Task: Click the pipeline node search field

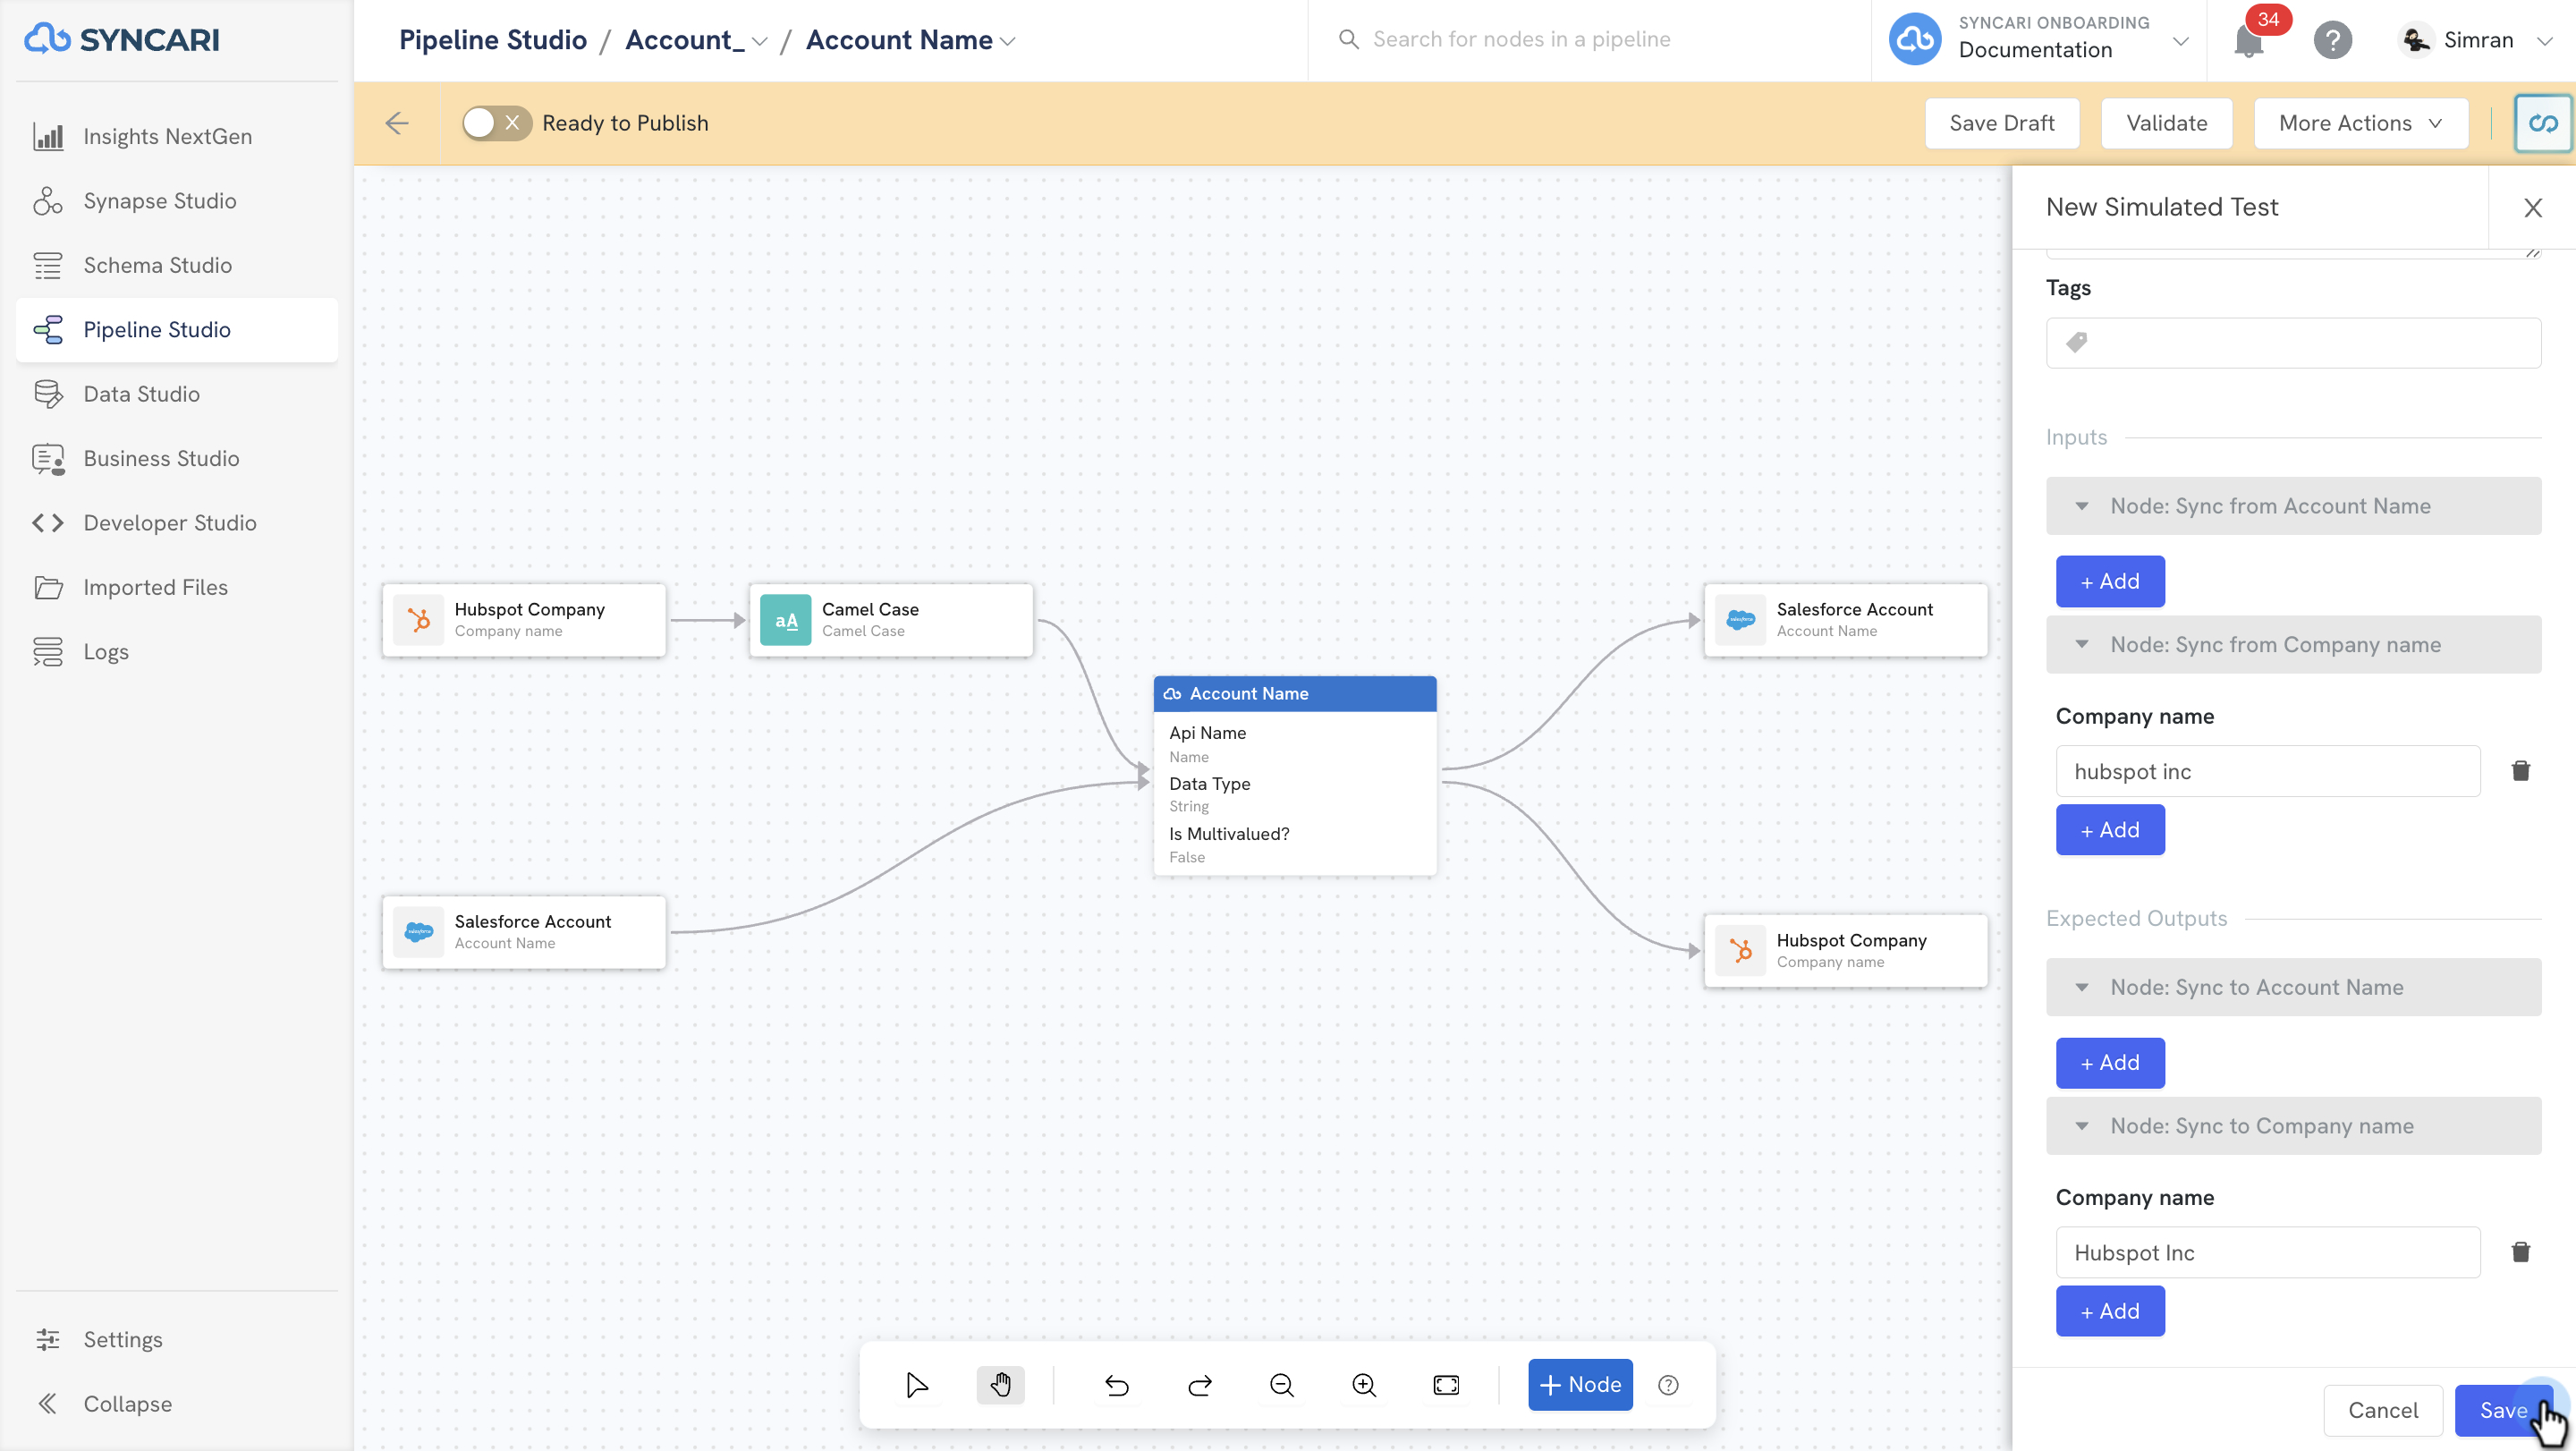Action: [1590, 39]
